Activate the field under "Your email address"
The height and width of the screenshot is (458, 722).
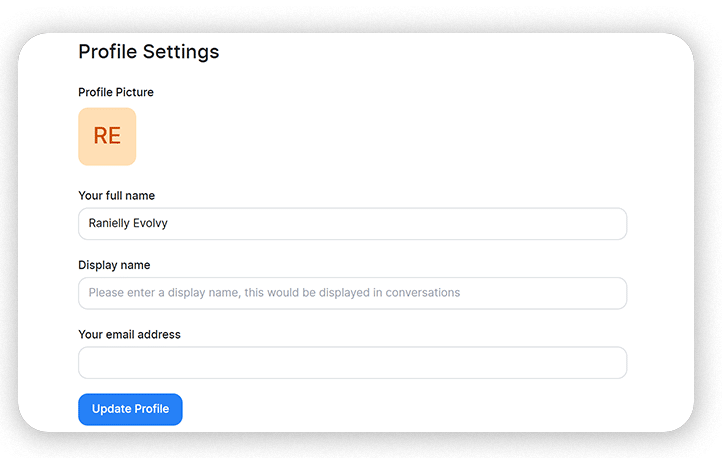[x=352, y=362]
